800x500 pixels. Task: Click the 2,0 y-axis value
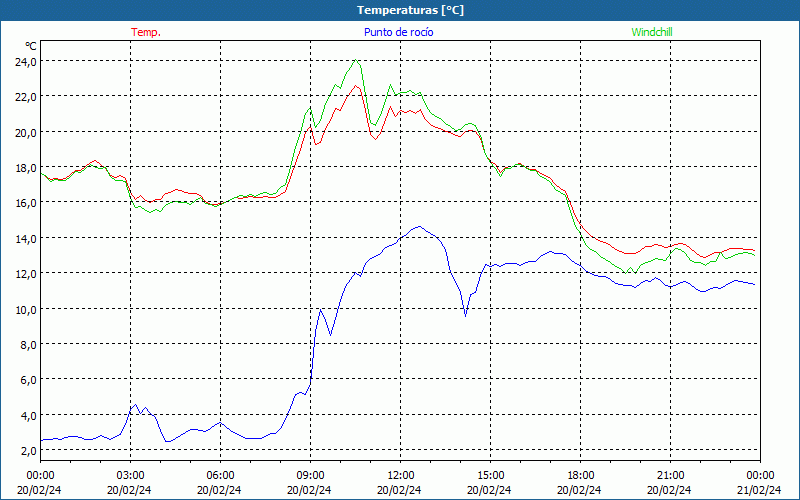point(28,451)
